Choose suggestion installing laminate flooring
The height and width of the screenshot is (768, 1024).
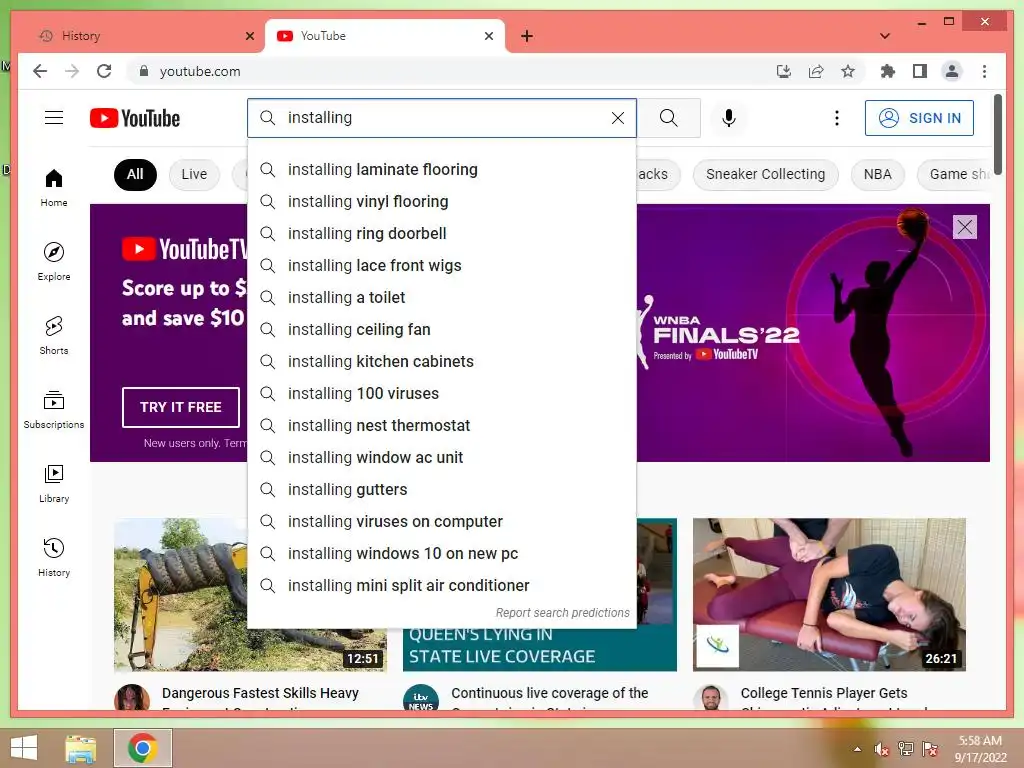442,170
